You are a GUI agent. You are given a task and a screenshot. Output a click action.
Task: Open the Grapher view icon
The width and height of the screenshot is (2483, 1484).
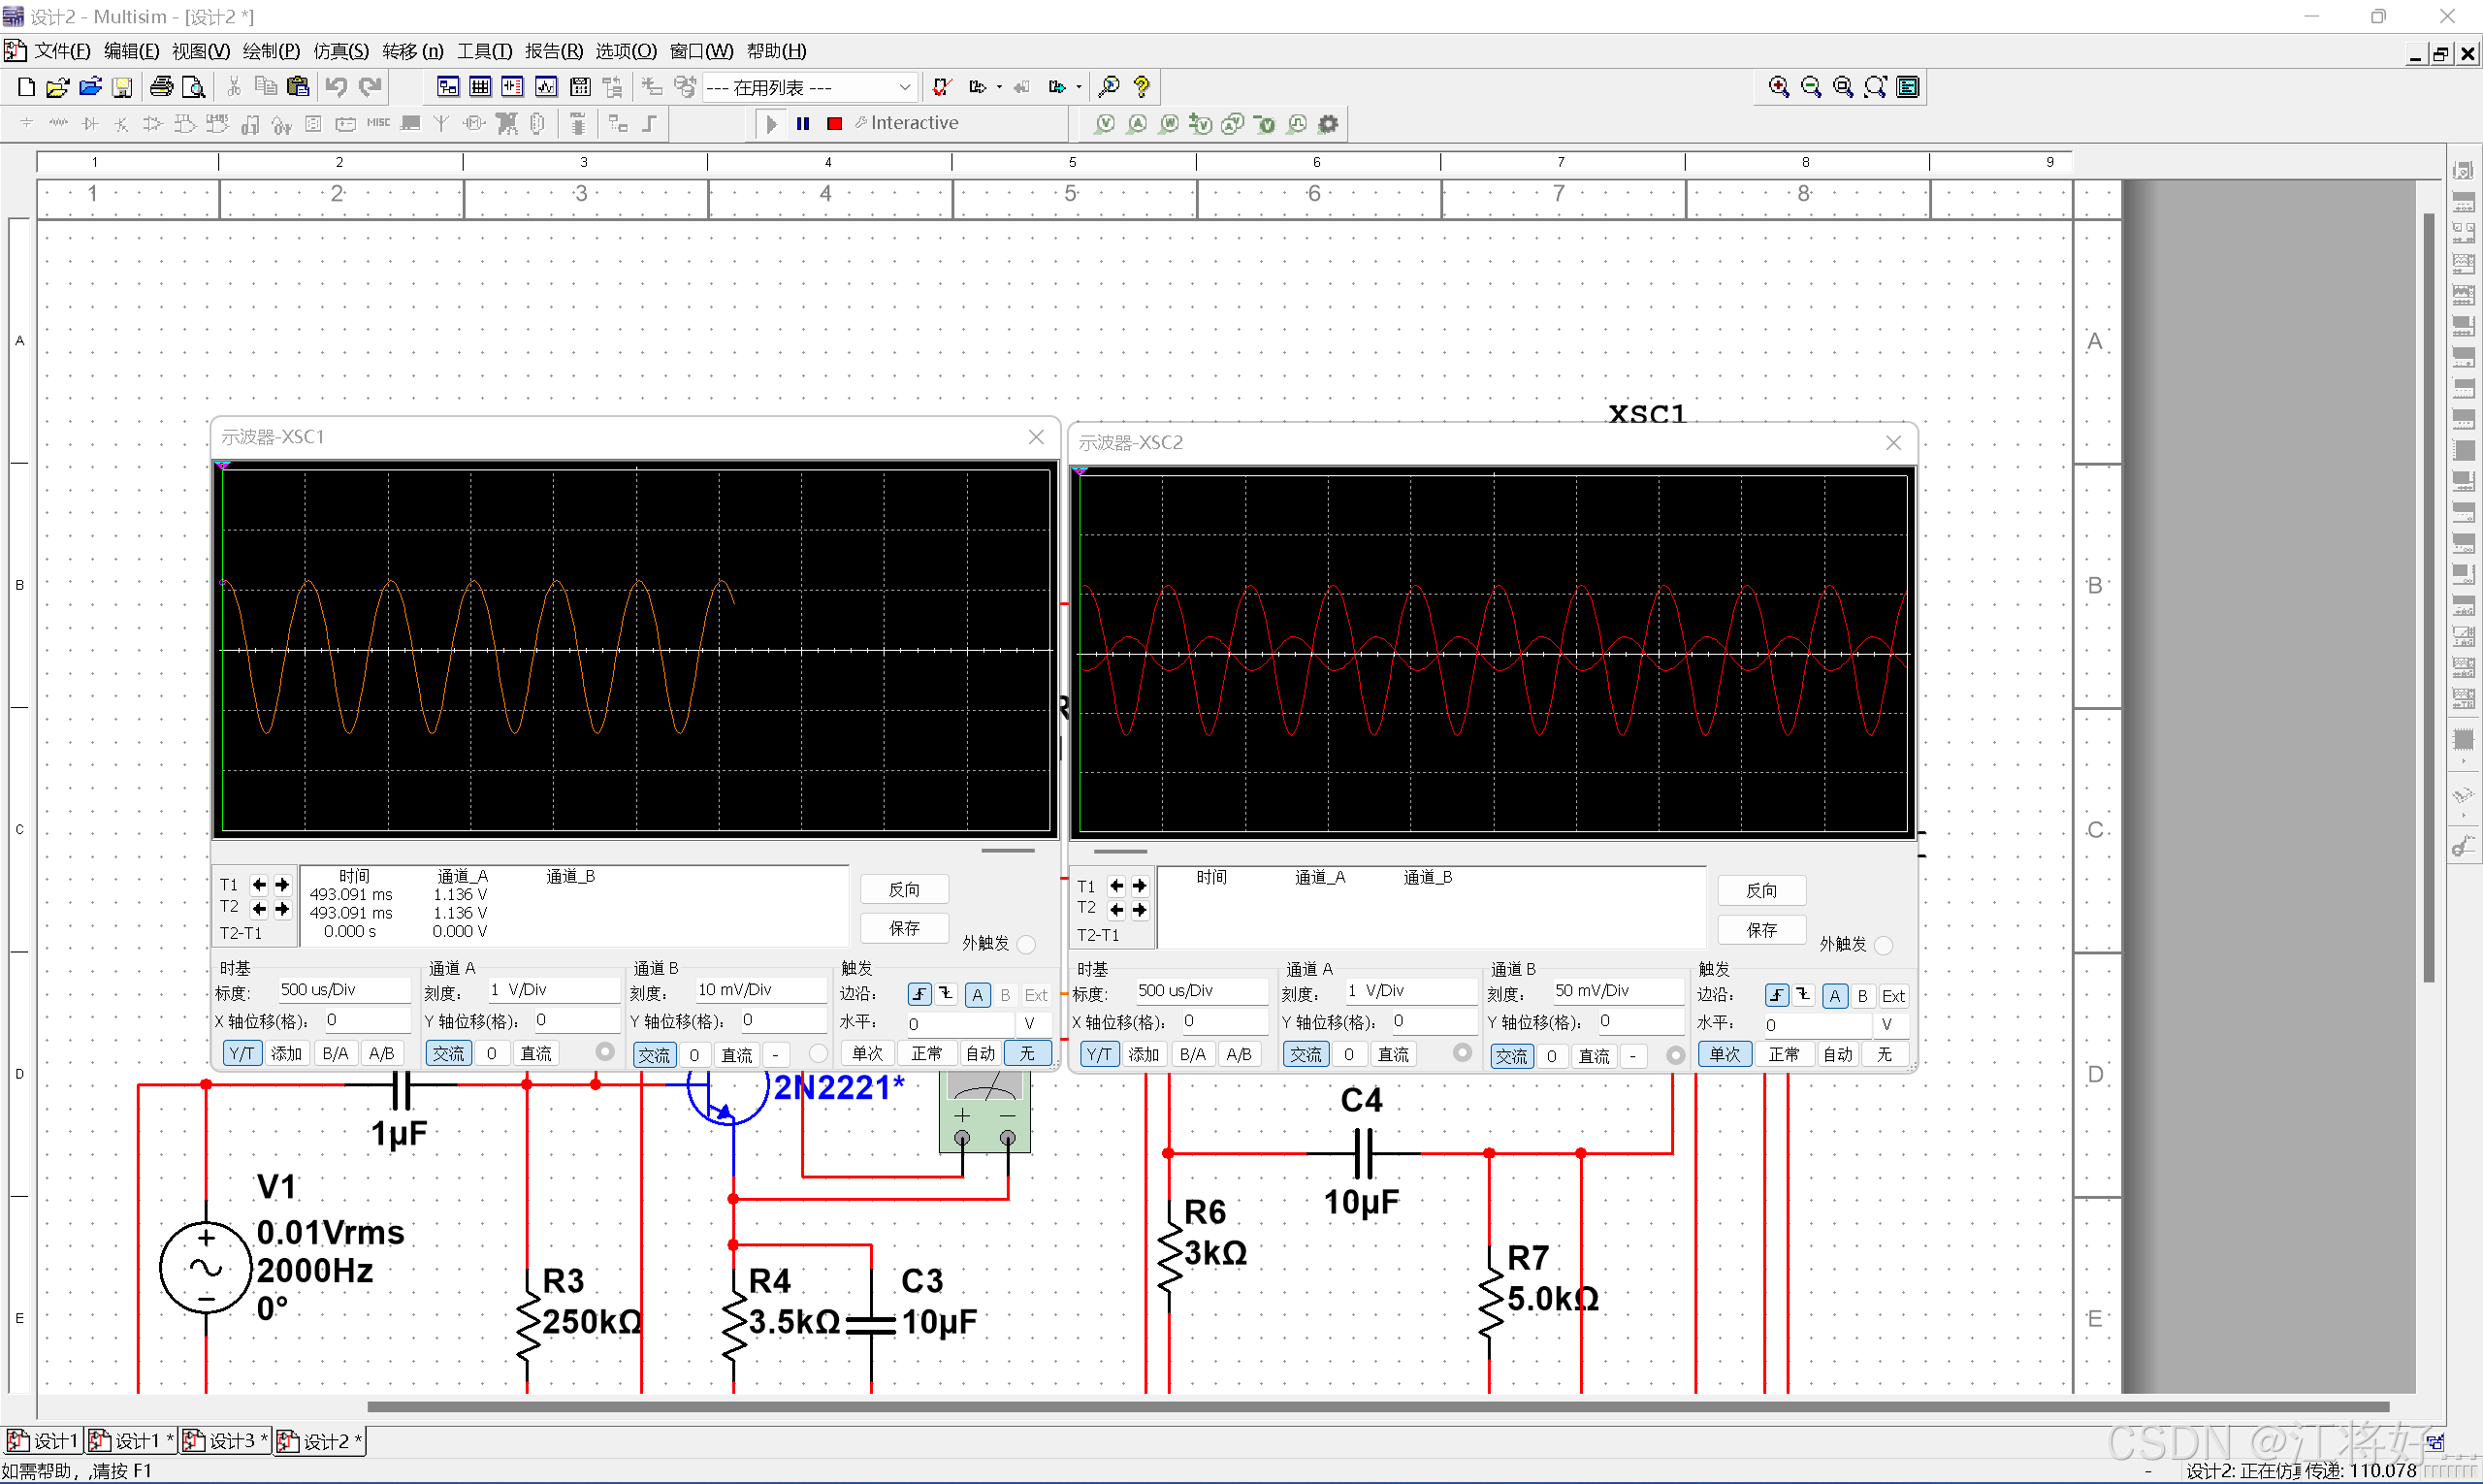click(x=546, y=88)
